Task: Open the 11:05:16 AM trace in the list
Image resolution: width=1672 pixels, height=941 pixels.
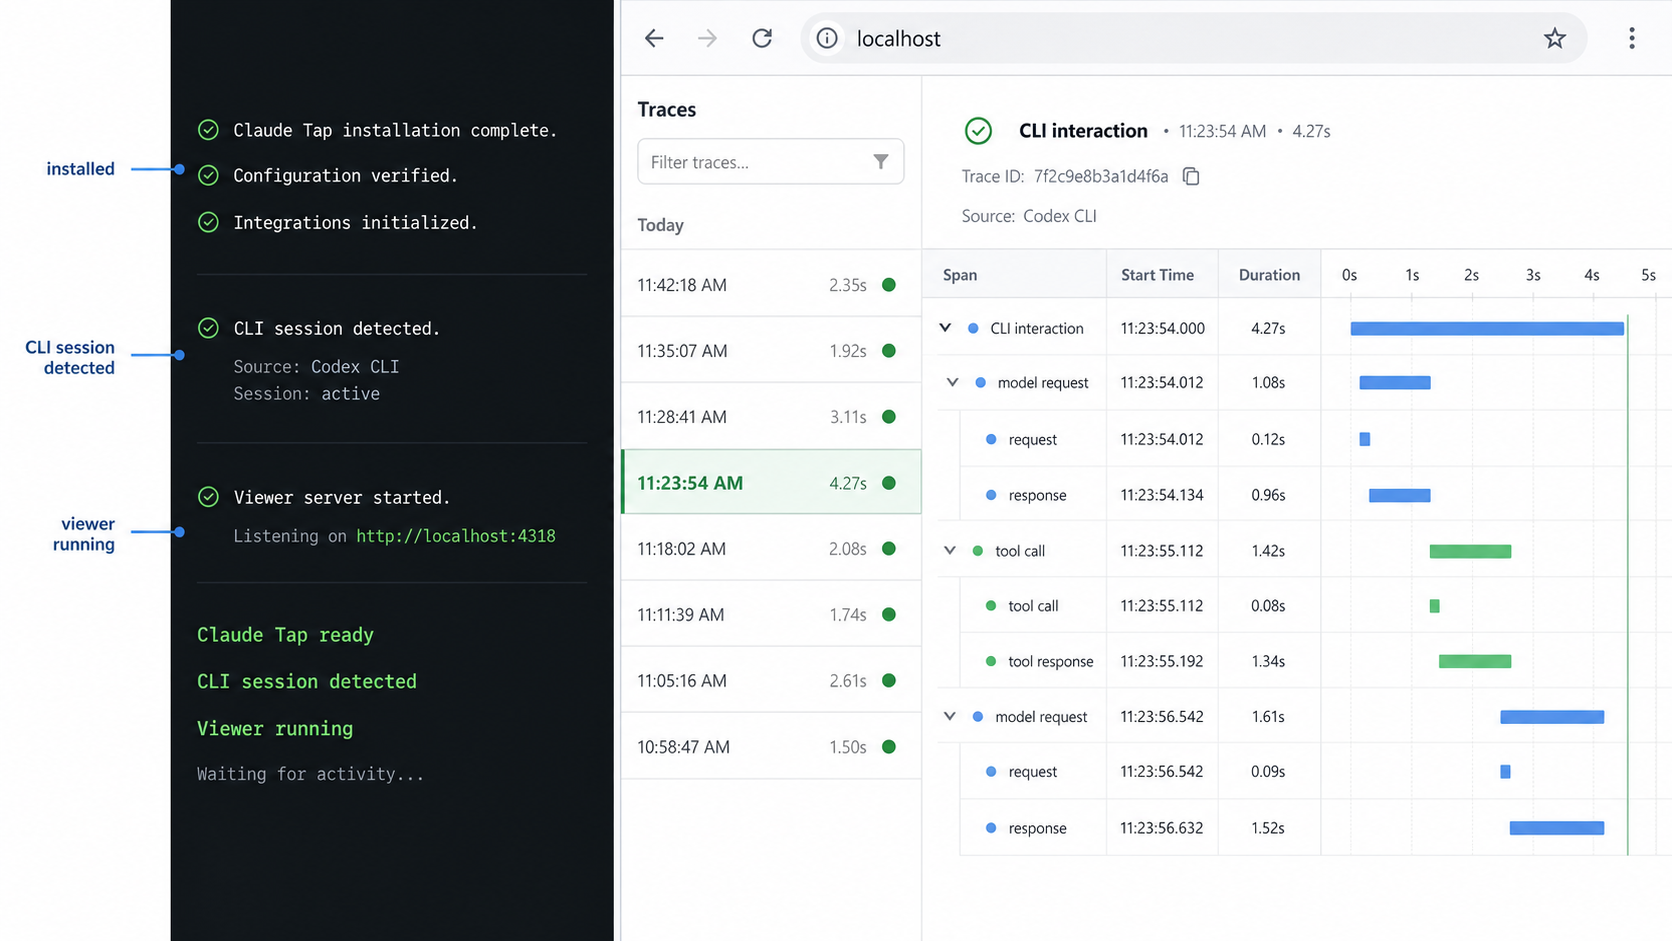Action: pos(771,681)
